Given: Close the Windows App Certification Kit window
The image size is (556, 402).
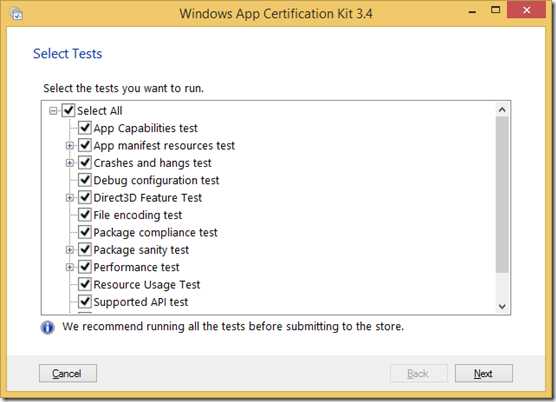Looking at the screenshot, I should click(x=526, y=10).
